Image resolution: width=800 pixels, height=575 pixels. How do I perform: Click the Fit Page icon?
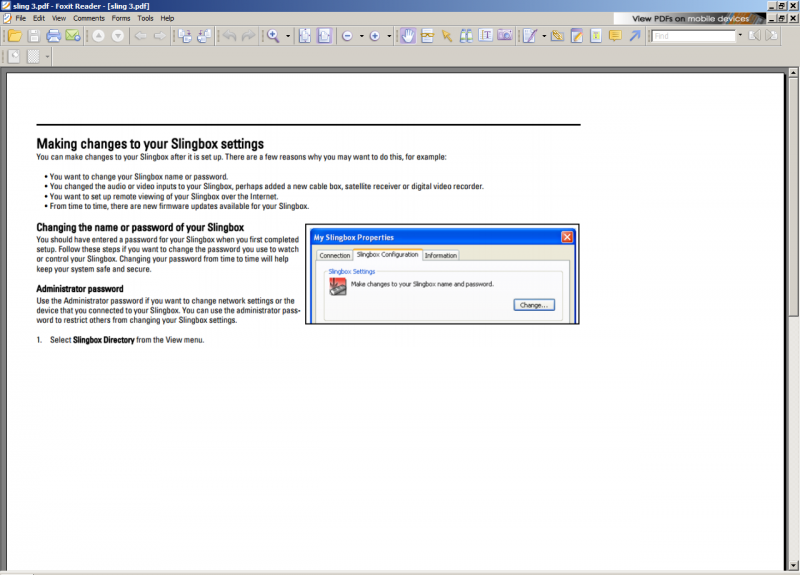point(305,36)
